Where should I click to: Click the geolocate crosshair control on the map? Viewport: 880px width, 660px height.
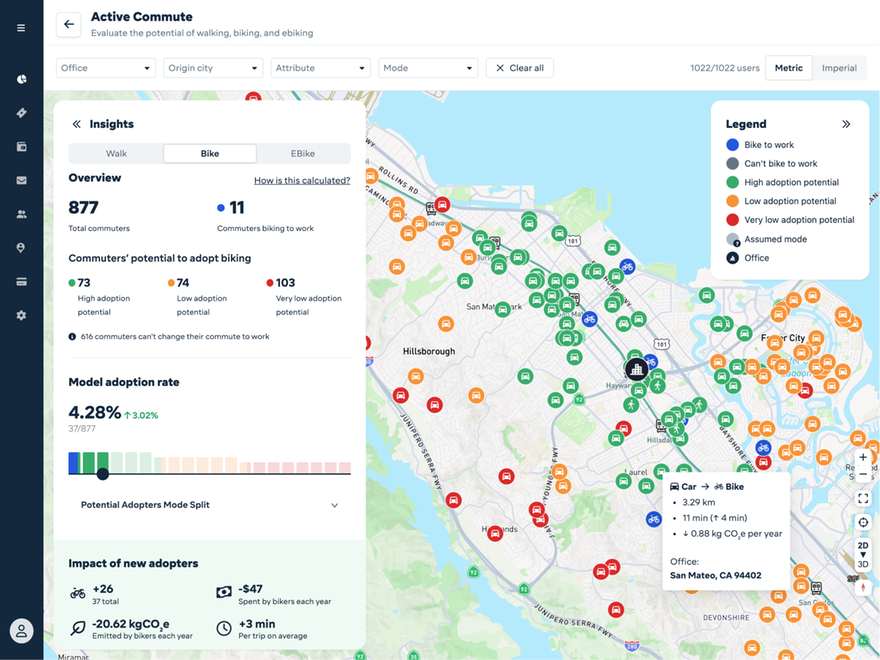tap(863, 522)
